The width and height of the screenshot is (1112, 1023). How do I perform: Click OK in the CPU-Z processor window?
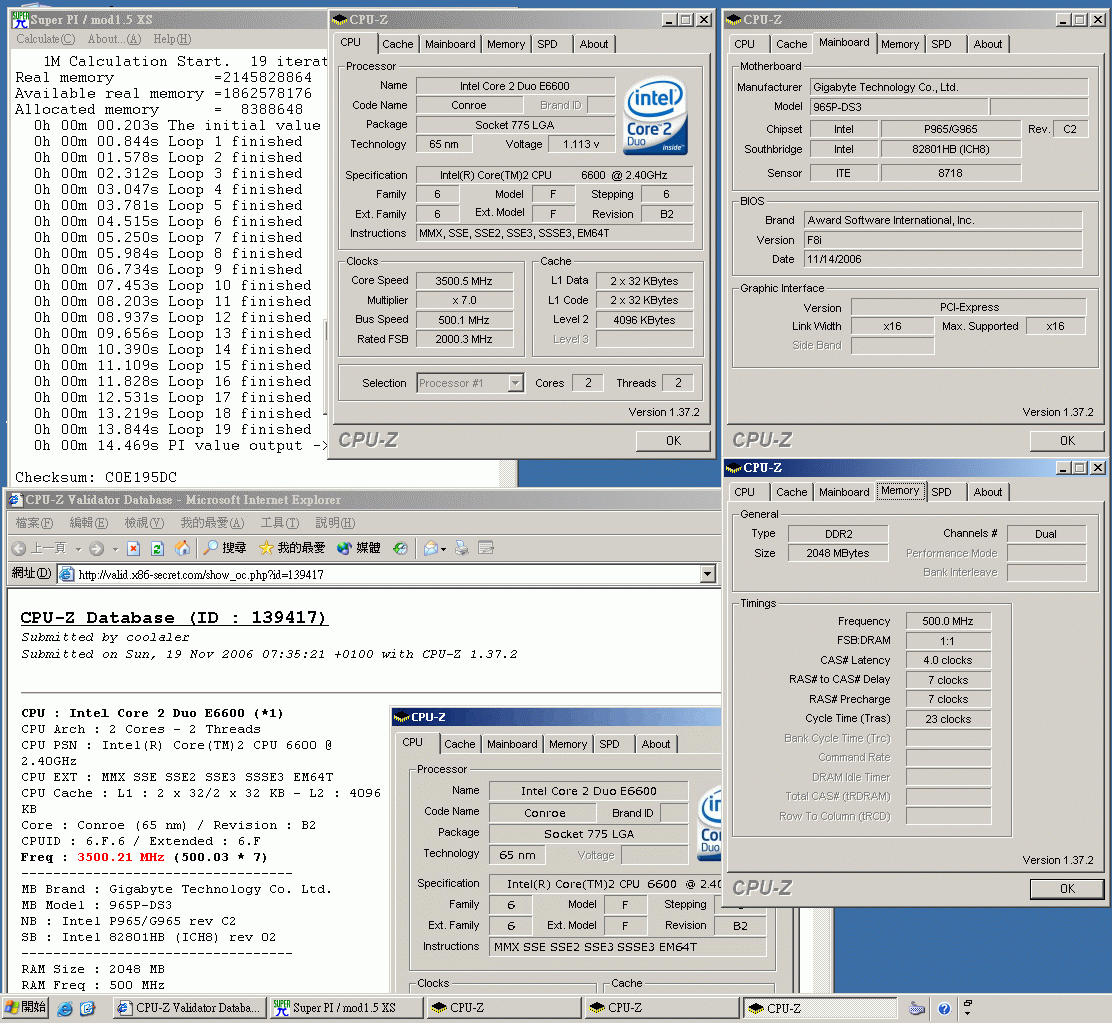click(x=673, y=440)
